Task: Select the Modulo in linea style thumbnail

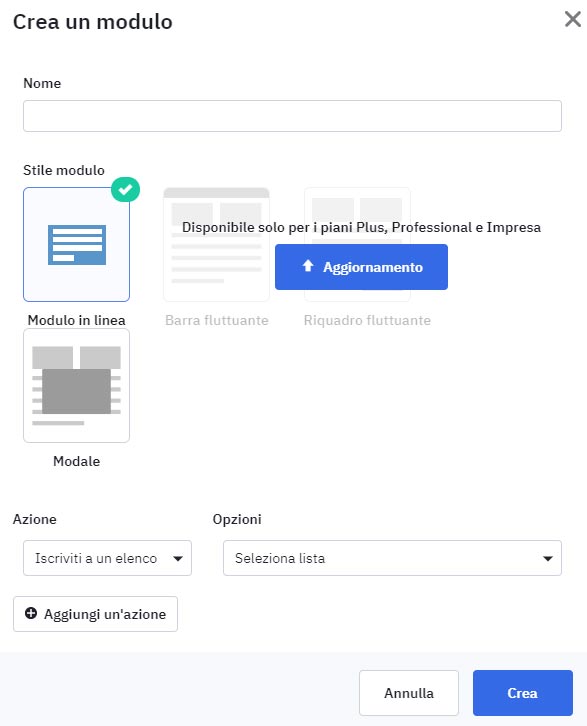Action: click(x=76, y=244)
